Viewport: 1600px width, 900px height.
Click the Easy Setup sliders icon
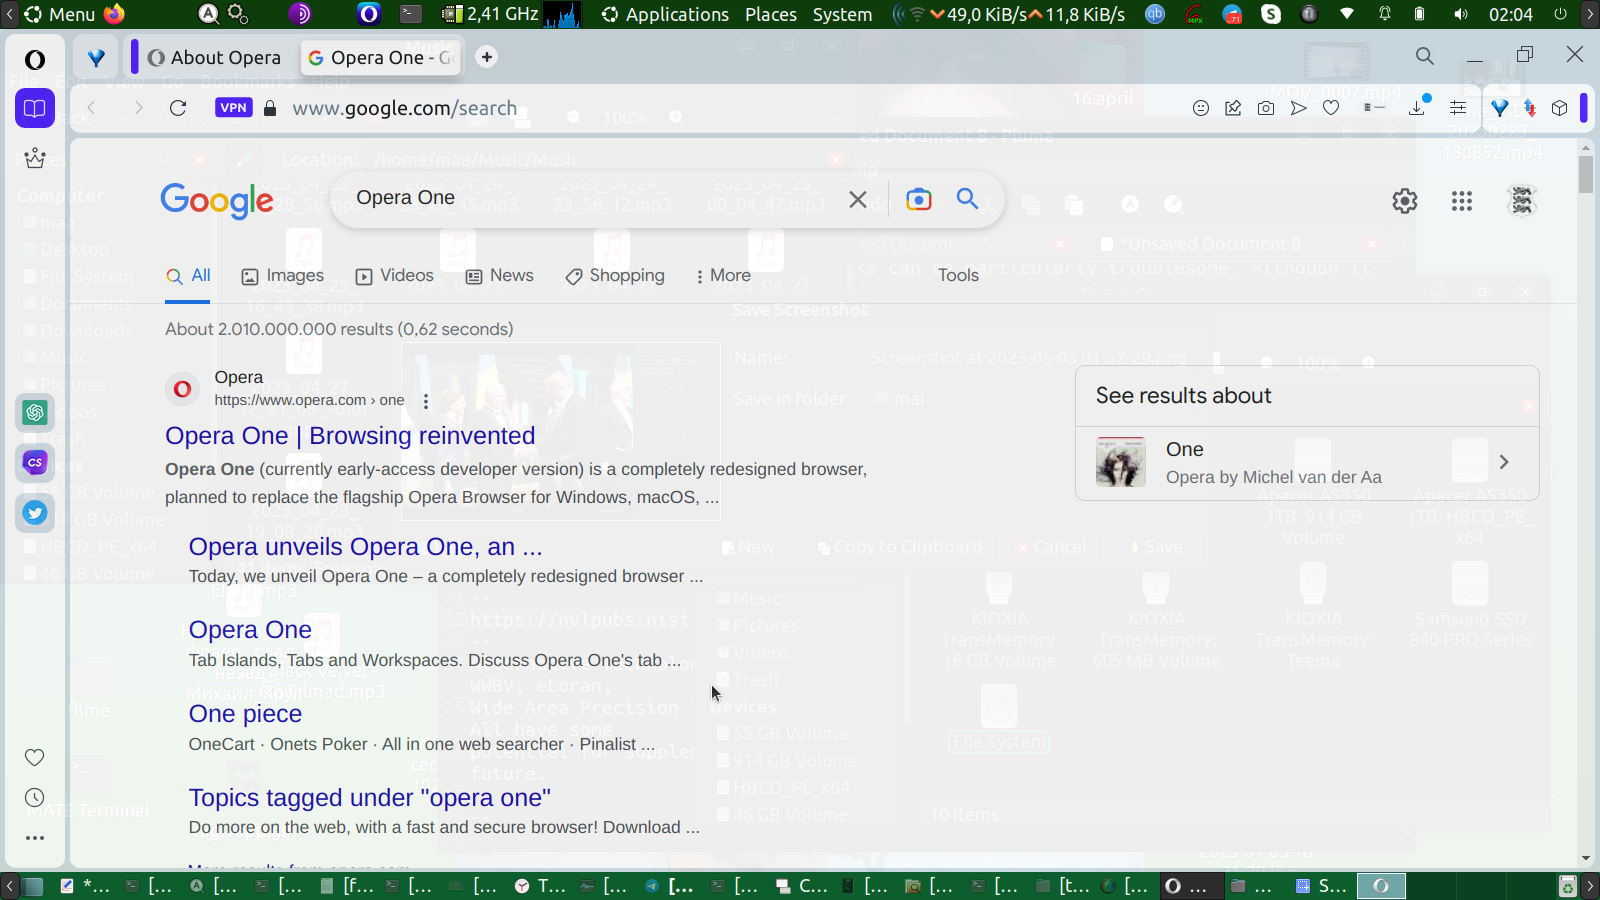tap(1458, 108)
